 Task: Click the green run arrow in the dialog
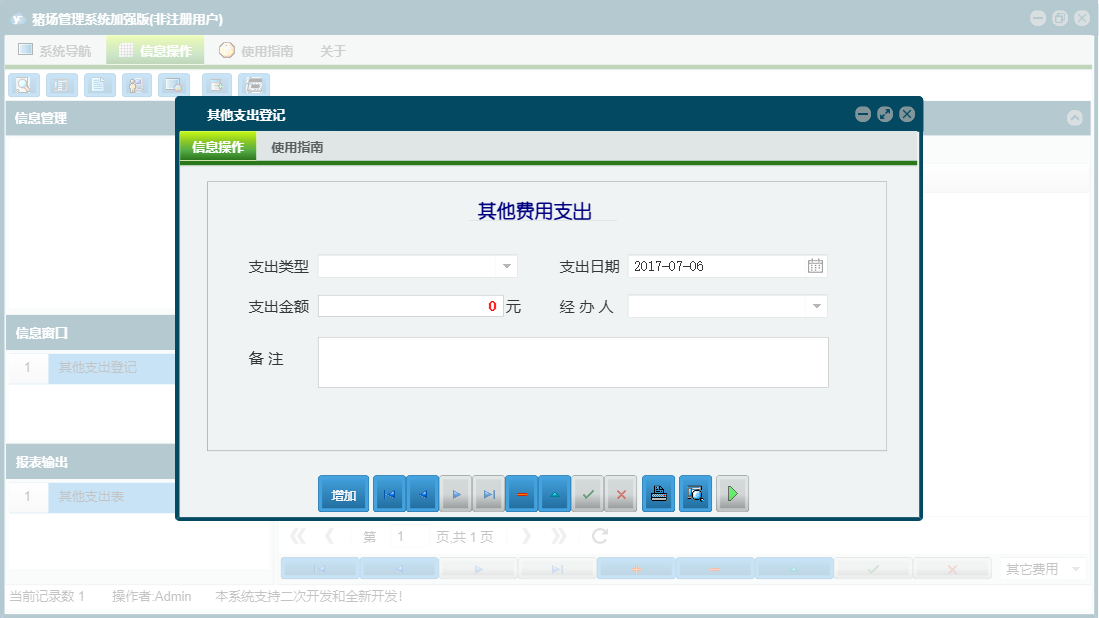[732, 493]
